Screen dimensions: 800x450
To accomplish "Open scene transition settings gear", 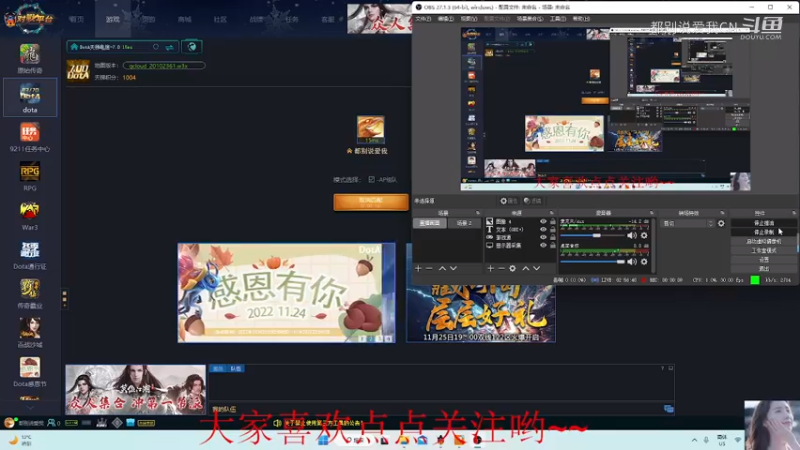I will click(721, 223).
